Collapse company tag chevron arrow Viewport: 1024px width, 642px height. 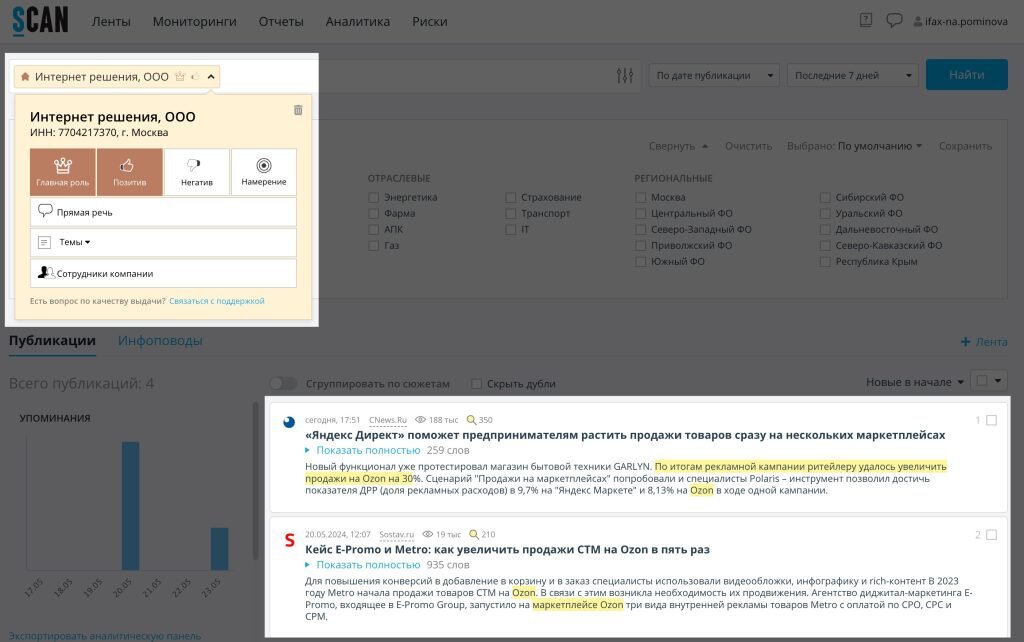click(x=211, y=76)
